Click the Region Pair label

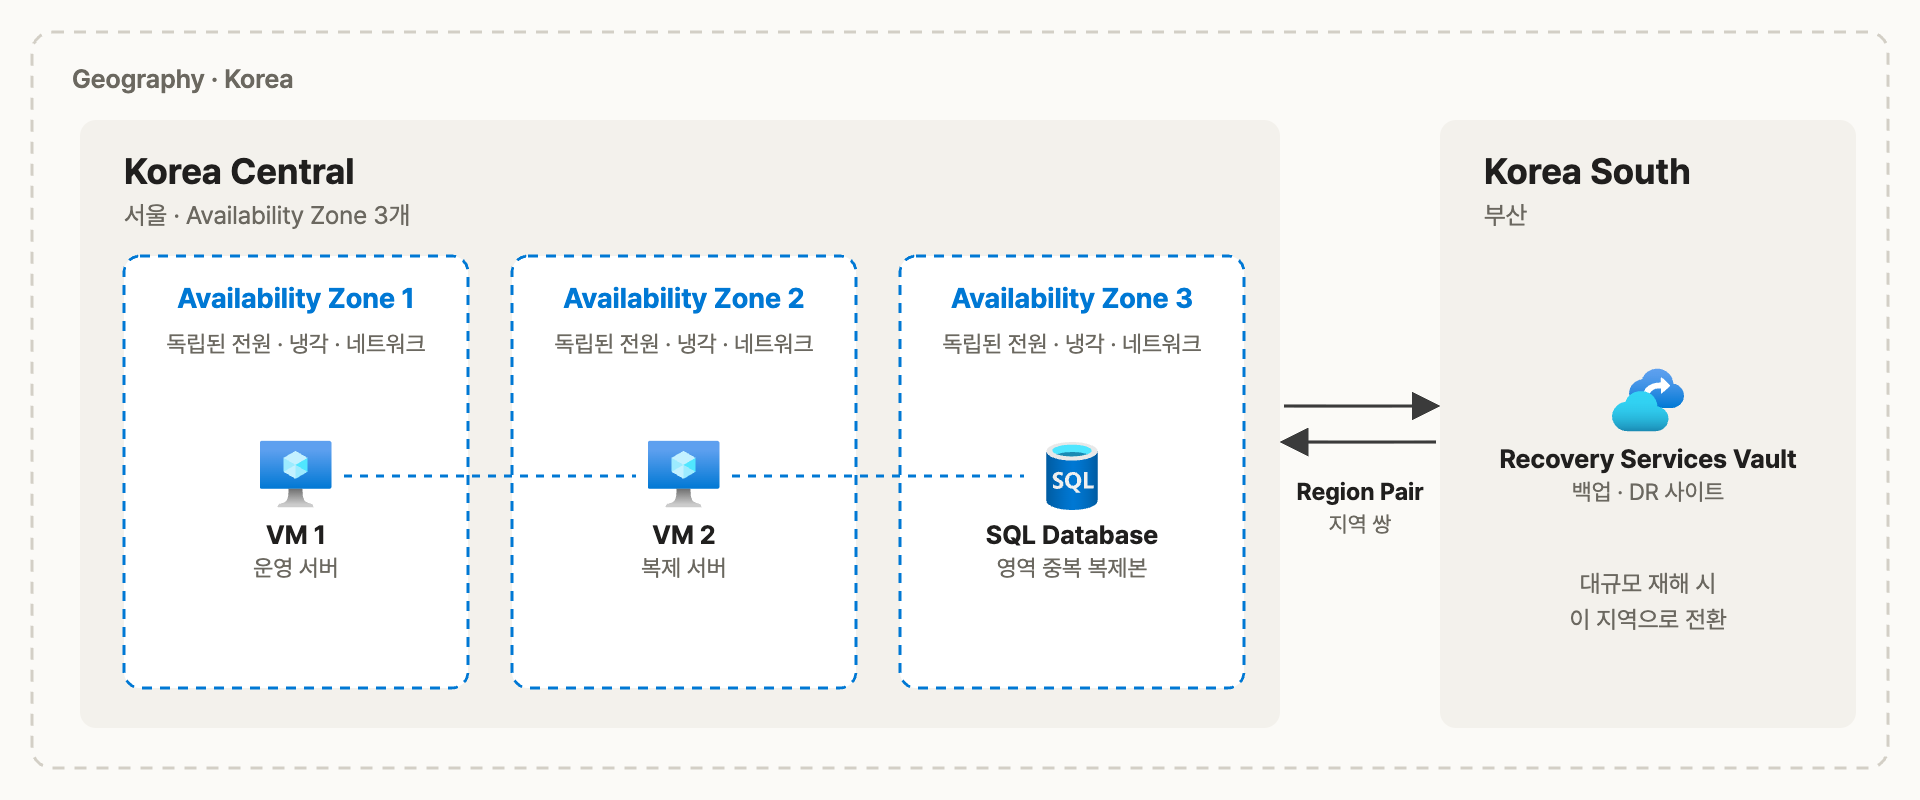[x=1360, y=491]
